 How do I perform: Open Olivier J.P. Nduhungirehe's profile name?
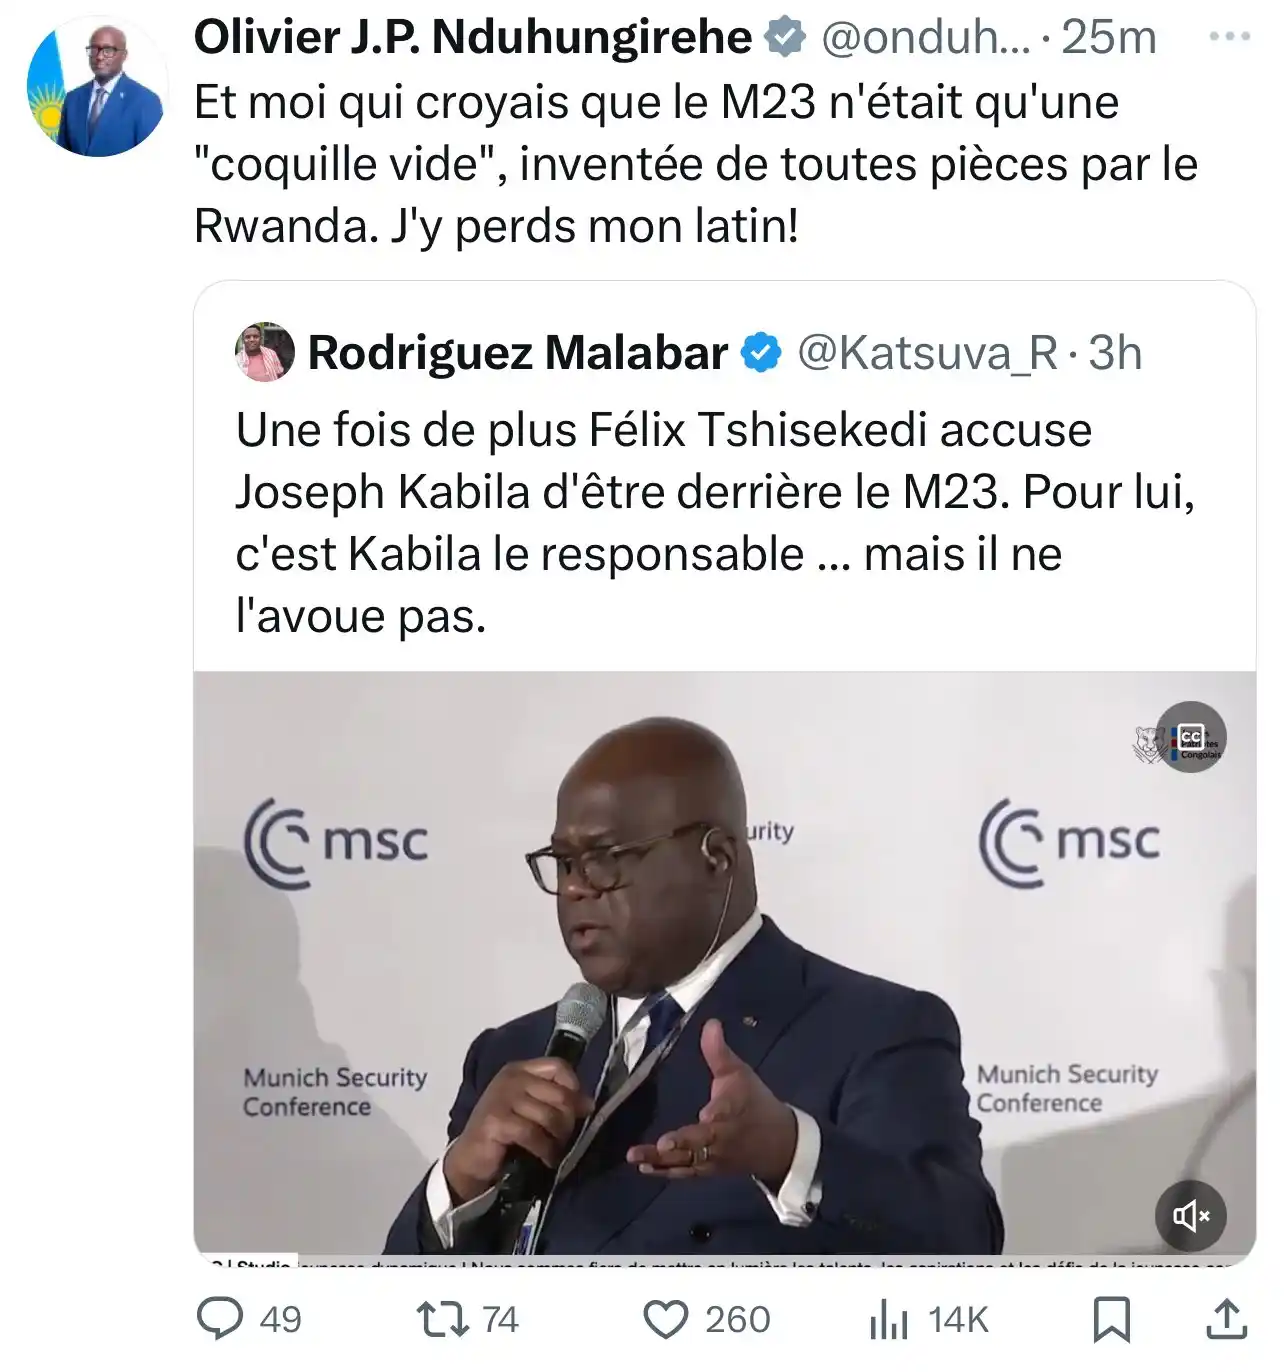(x=470, y=38)
